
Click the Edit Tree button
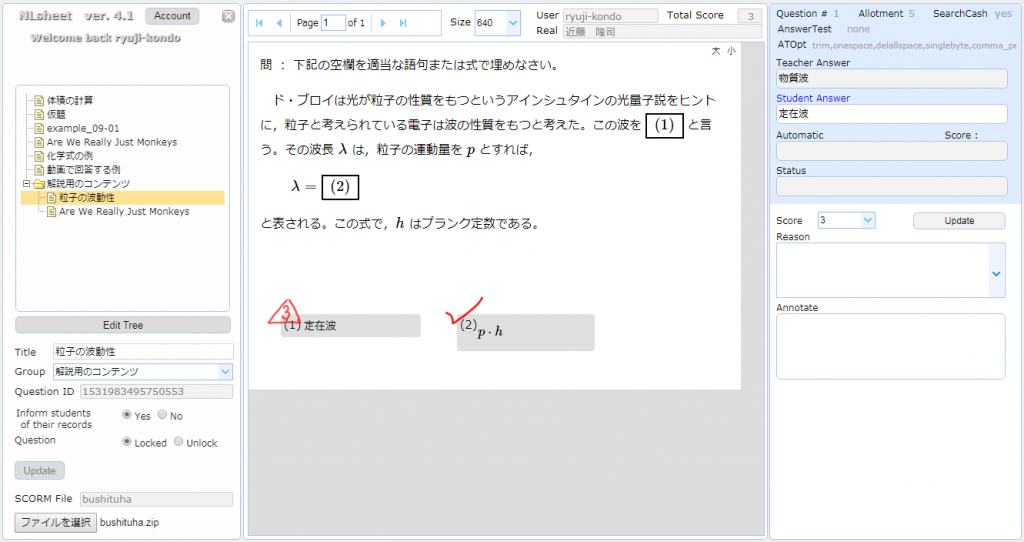tap(123, 325)
